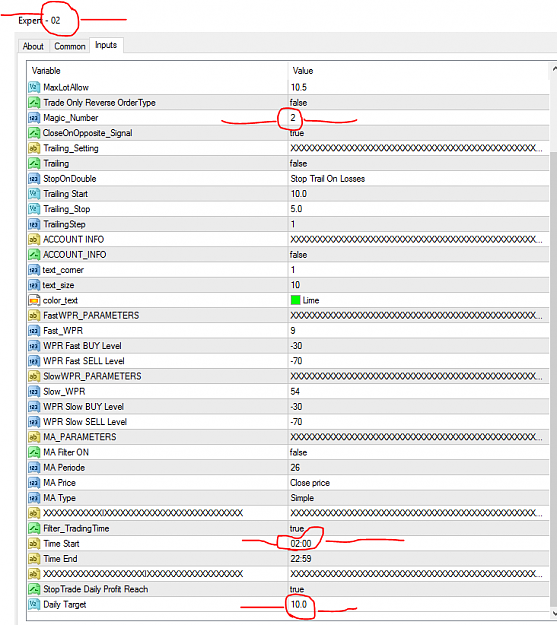Toggle the Trailing false value
The width and height of the screenshot is (557, 625).
tap(419, 163)
